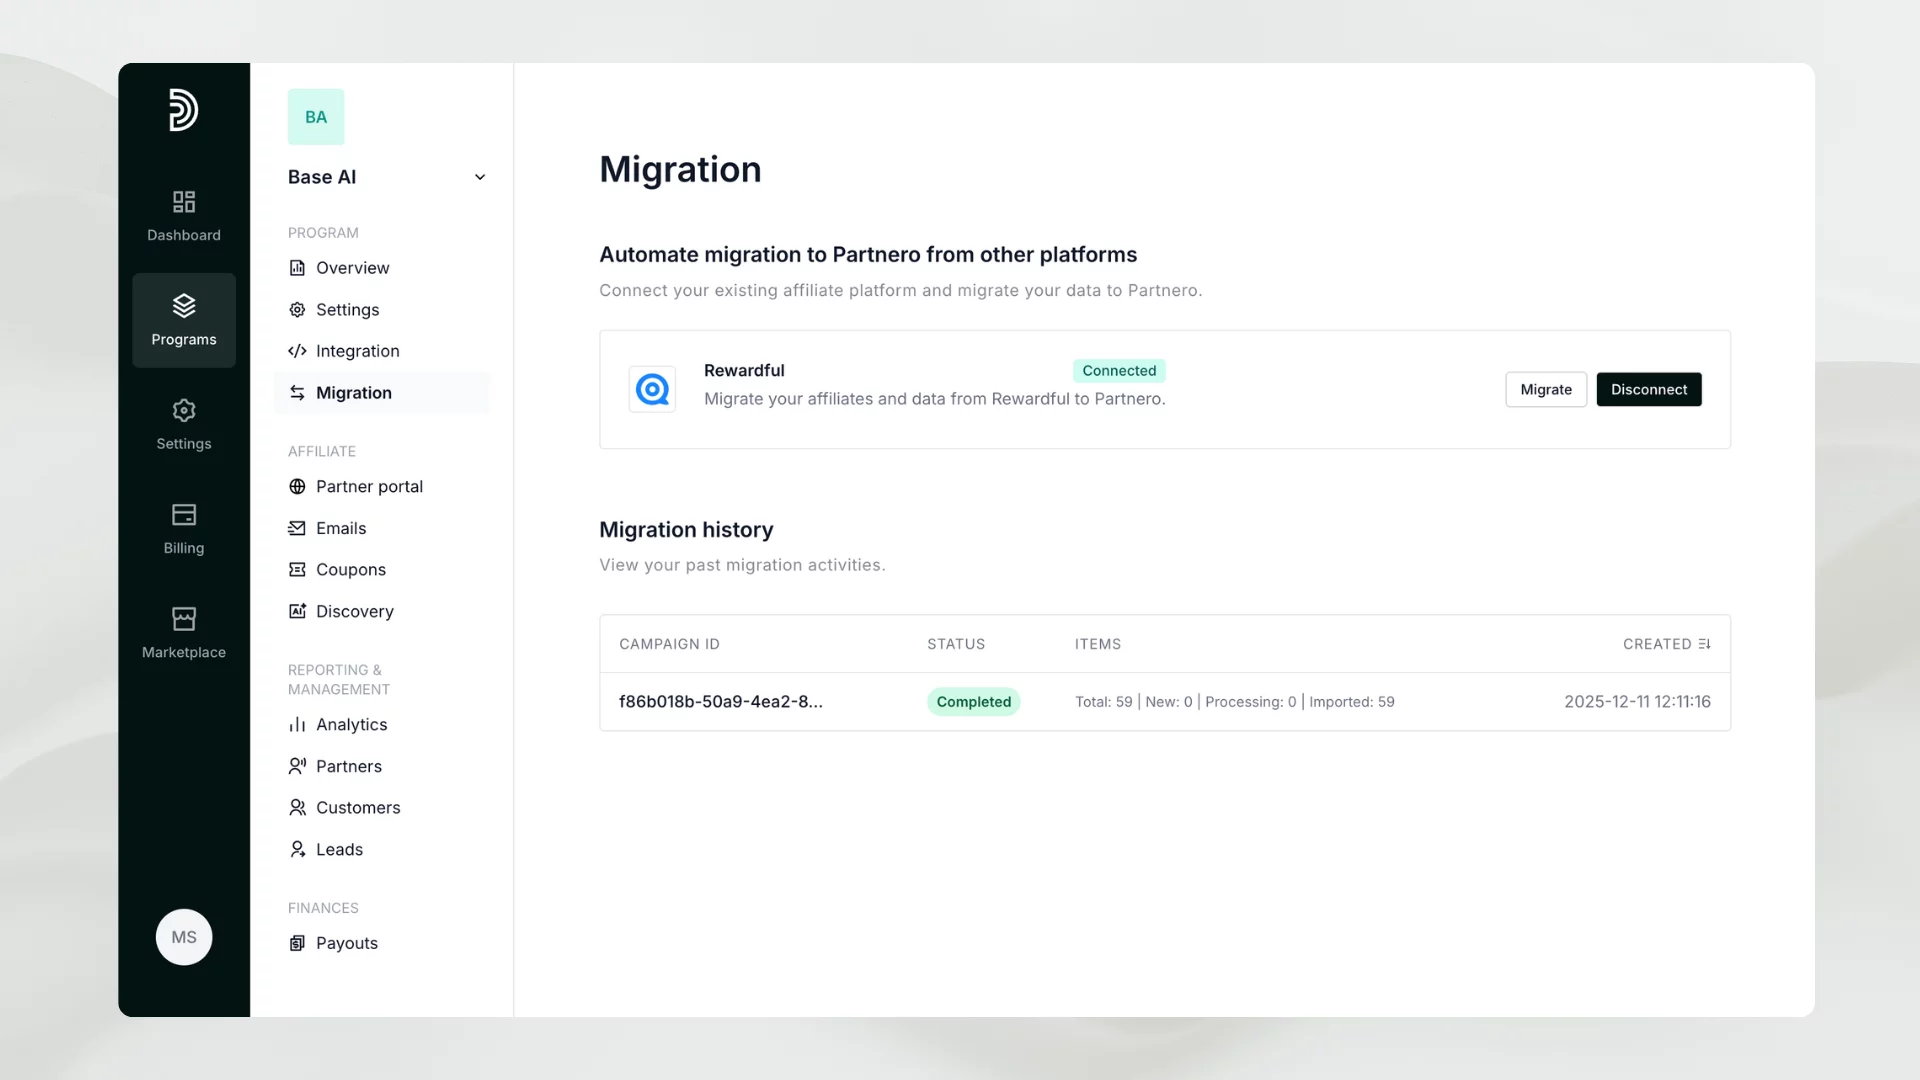
Task: Click the MS user avatar at bottom left
Action: point(183,937)
